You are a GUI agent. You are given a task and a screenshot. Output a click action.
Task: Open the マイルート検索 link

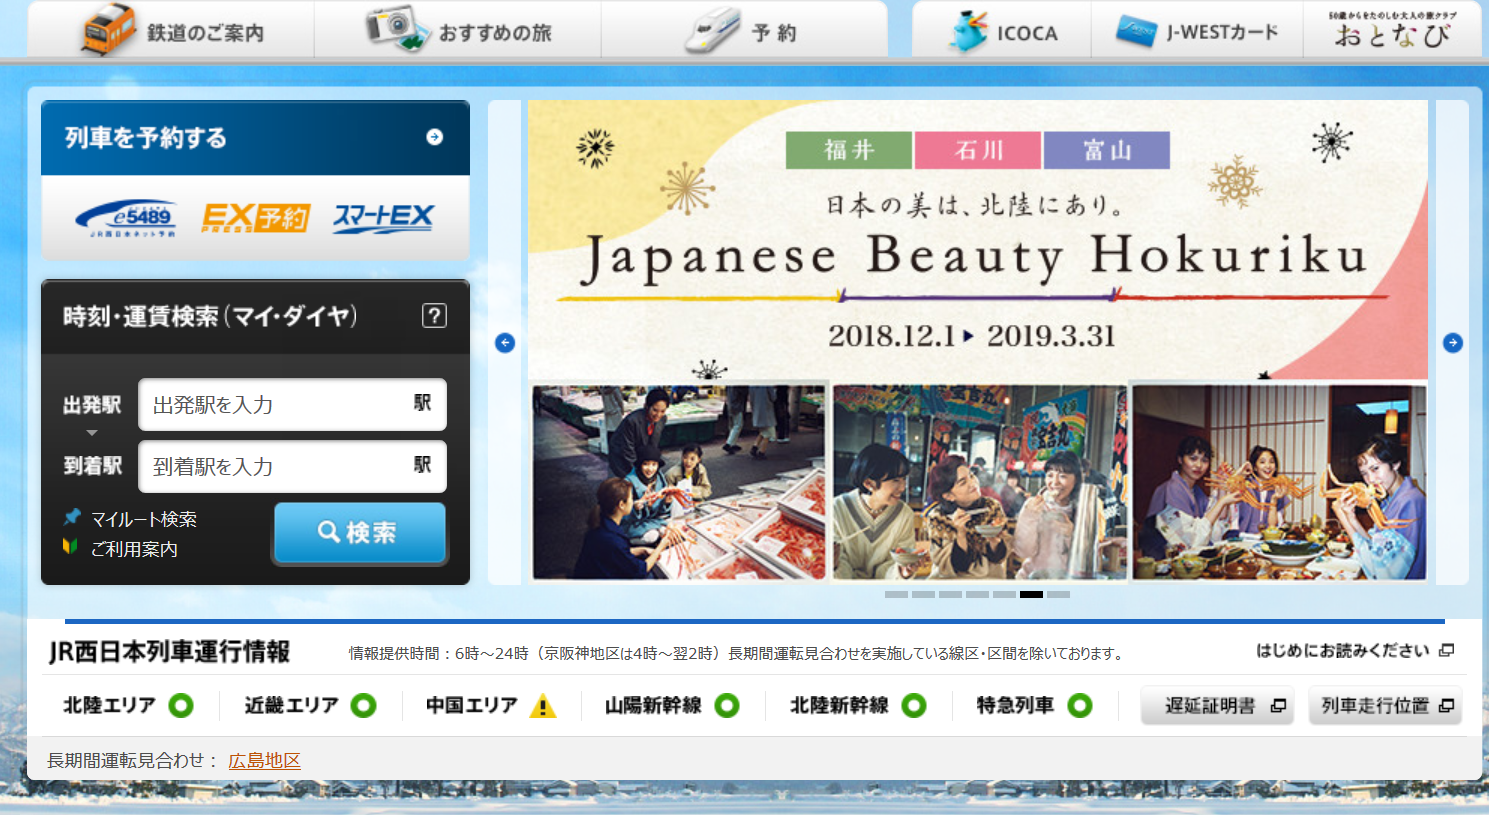143,519
